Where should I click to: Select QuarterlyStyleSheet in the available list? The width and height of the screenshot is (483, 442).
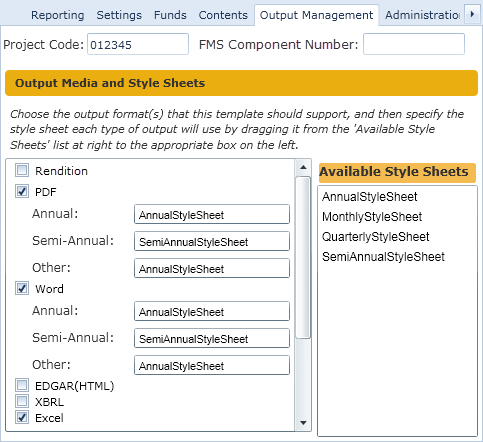point(375,237)
